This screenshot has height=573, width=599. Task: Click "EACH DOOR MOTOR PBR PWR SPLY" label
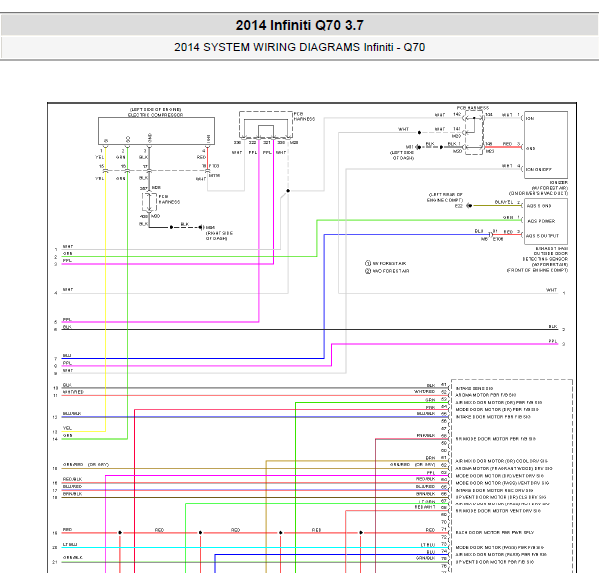pos(495,533)
